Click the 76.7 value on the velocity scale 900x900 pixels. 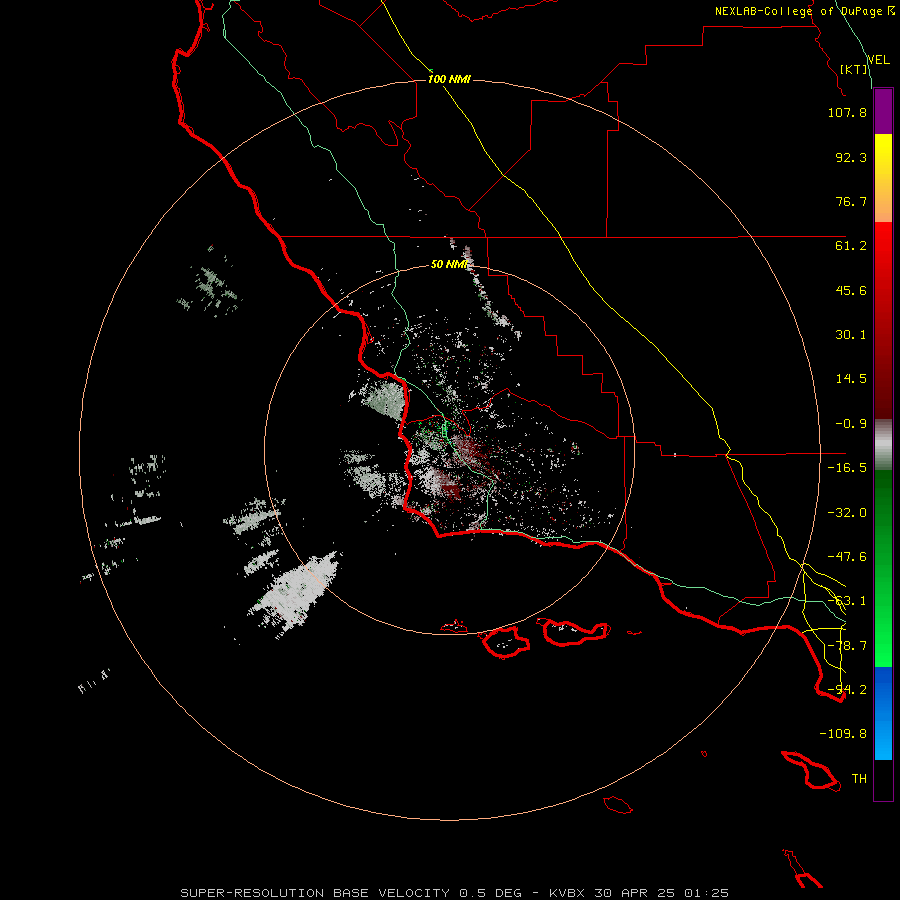click(x=851, y=201)
